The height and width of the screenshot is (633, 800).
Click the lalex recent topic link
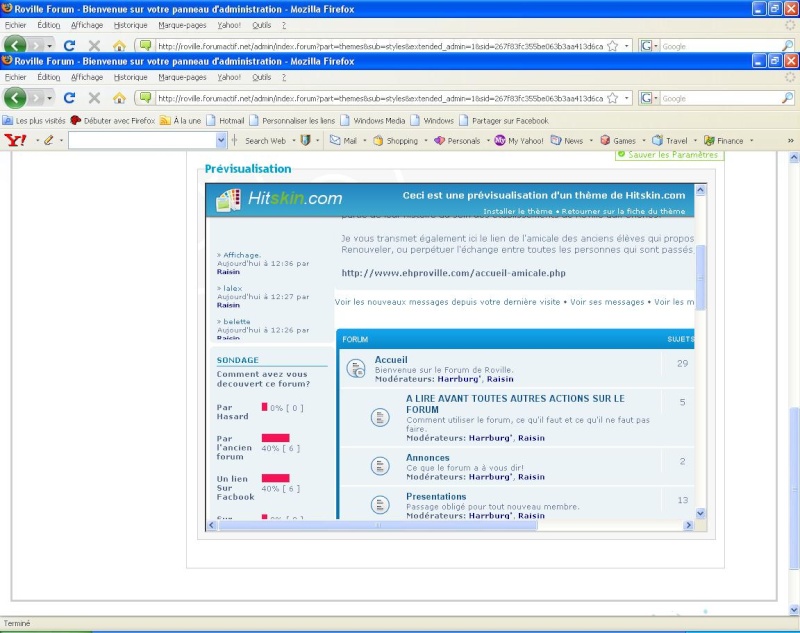[232, 288]
